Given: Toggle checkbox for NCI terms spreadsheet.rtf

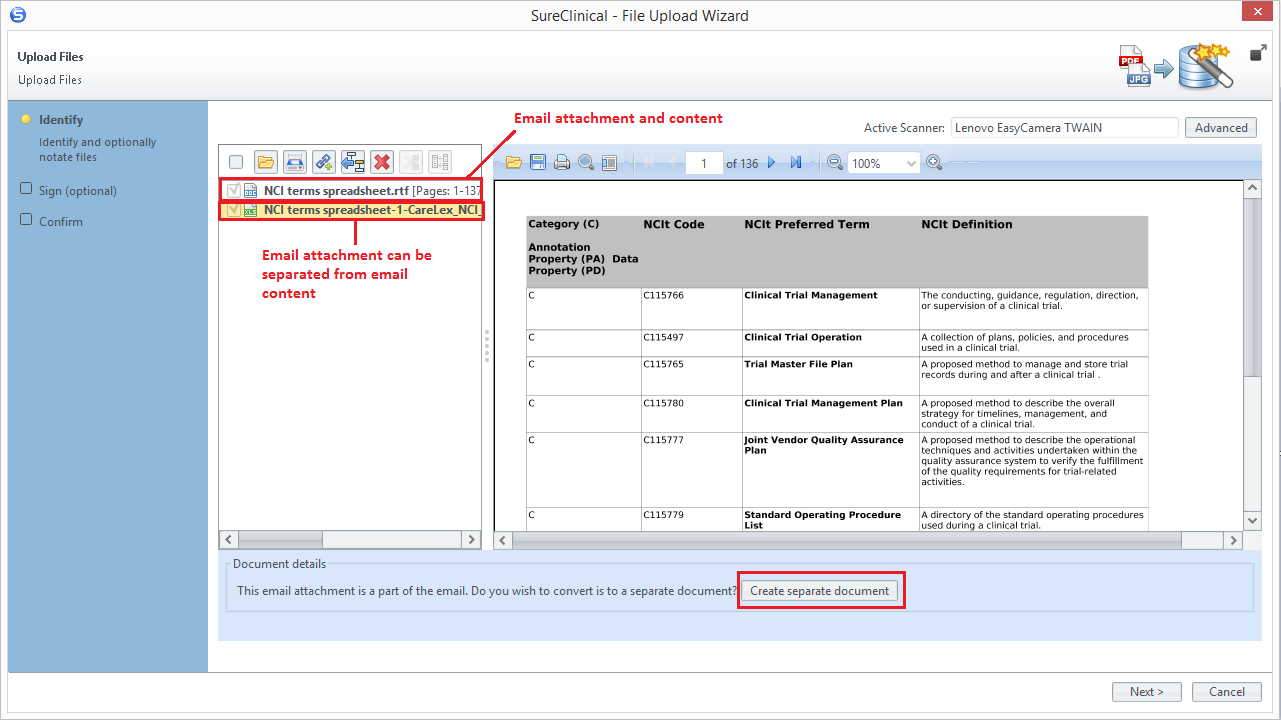Looking at the screenshot, I should click(234, 190).
